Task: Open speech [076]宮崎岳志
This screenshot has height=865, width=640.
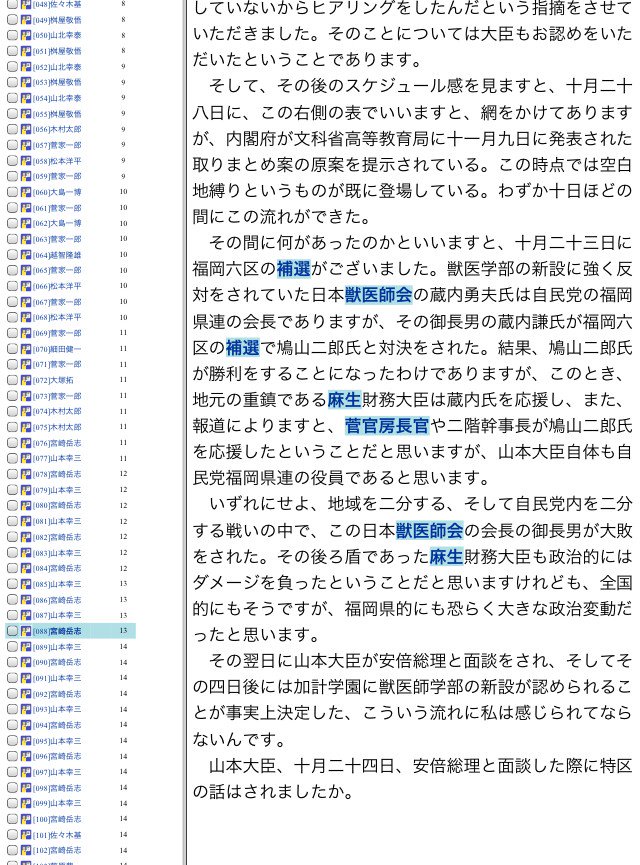Action: [x=57, y=443]
